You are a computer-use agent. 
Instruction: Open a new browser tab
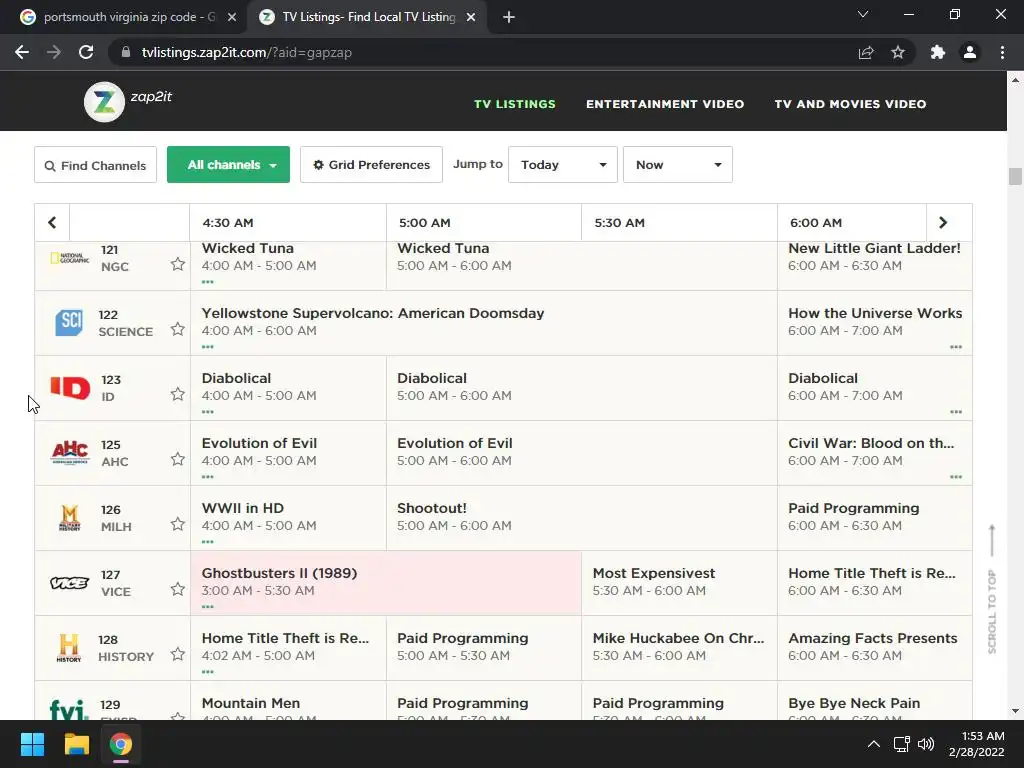pos(509,17)
